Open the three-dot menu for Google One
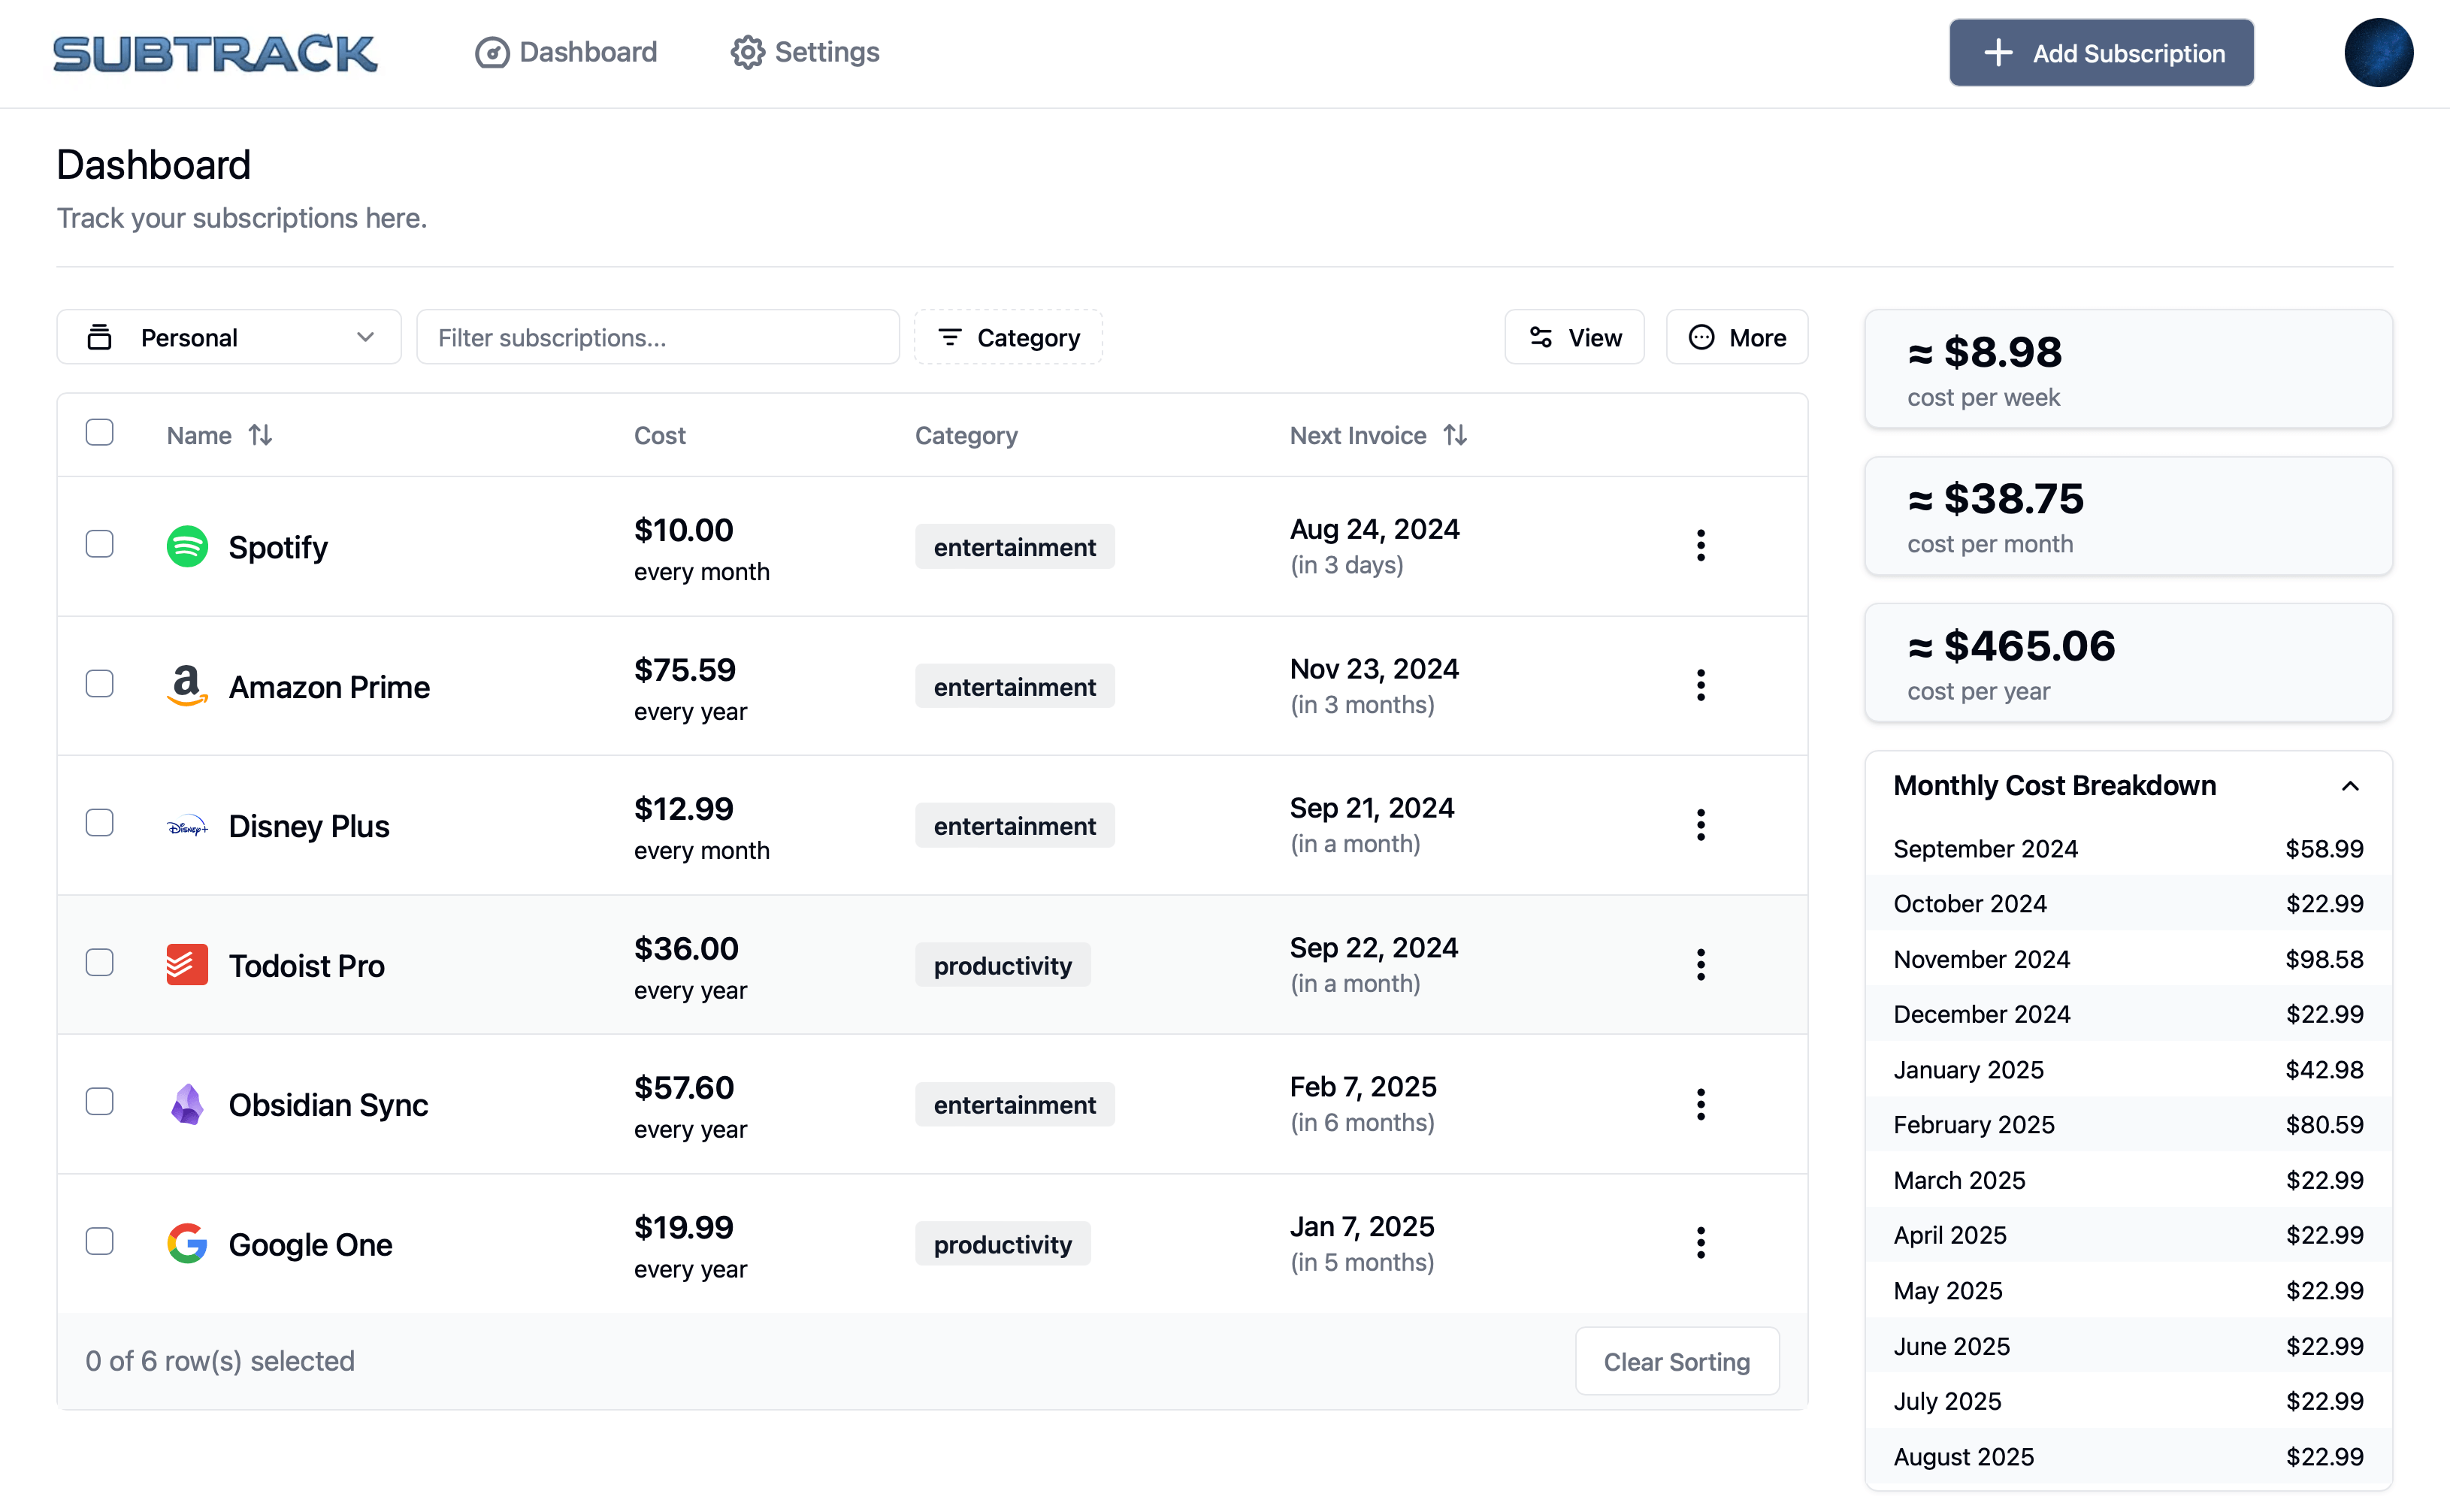 1700,1243
